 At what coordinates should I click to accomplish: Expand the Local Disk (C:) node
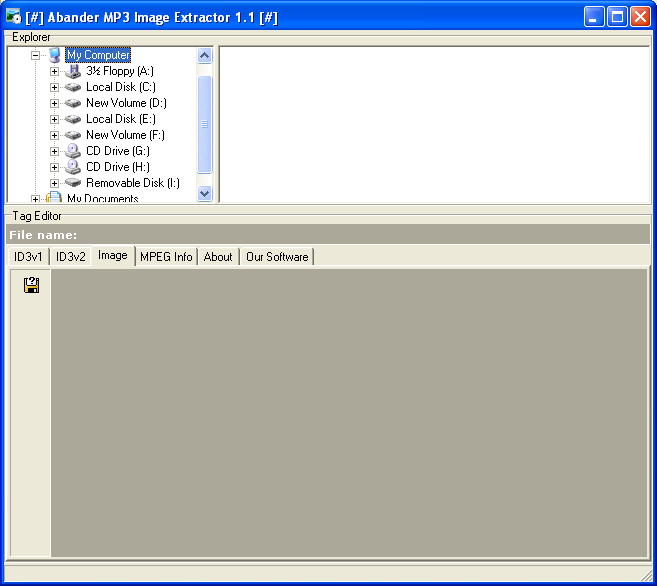54,87
